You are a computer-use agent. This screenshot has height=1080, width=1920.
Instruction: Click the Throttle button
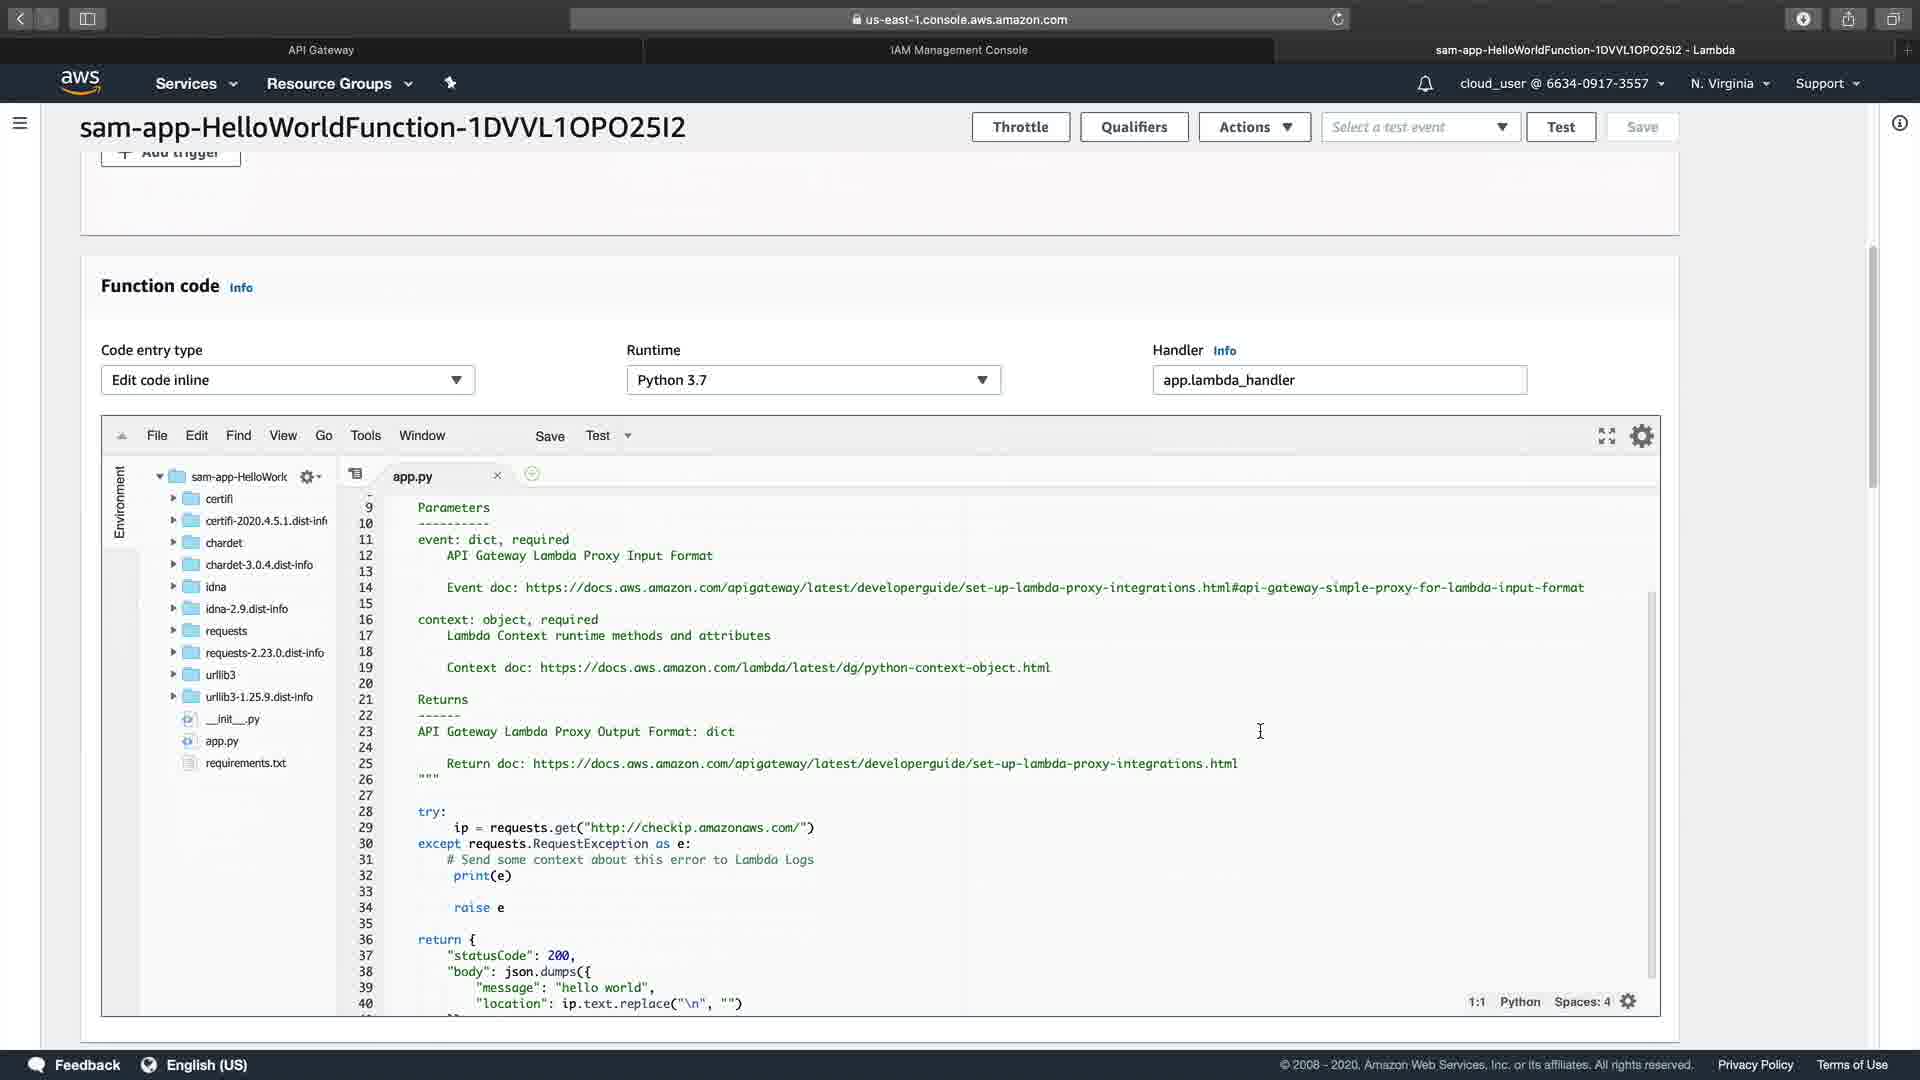[x=1020, y=127]
